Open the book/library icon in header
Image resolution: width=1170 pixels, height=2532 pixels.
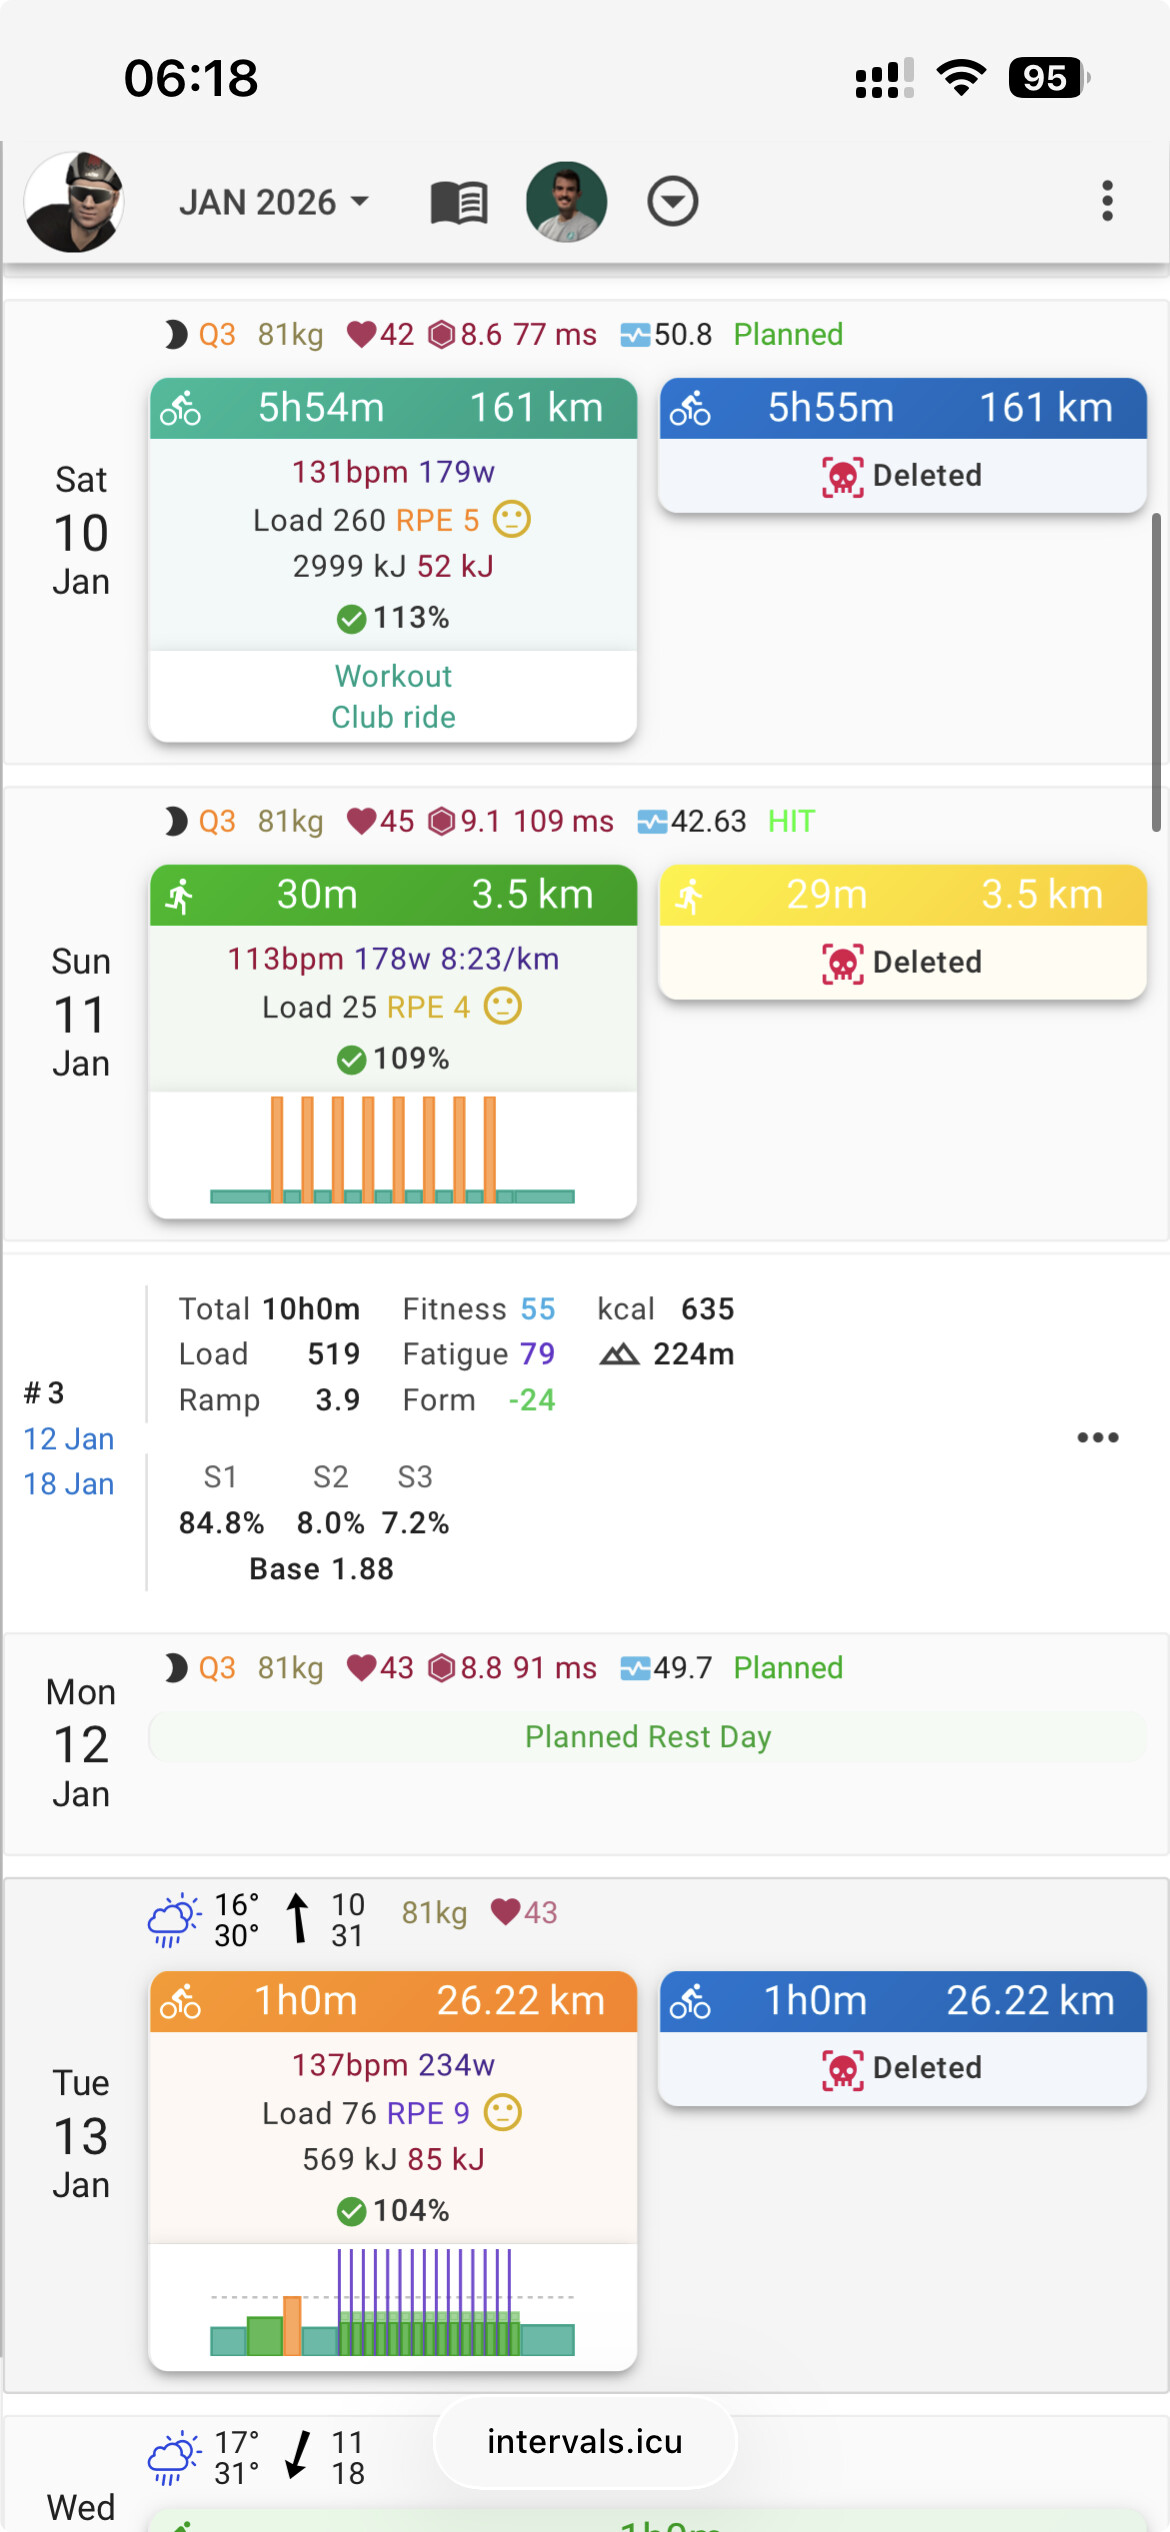pyautogui.click(x=459, y=203)
